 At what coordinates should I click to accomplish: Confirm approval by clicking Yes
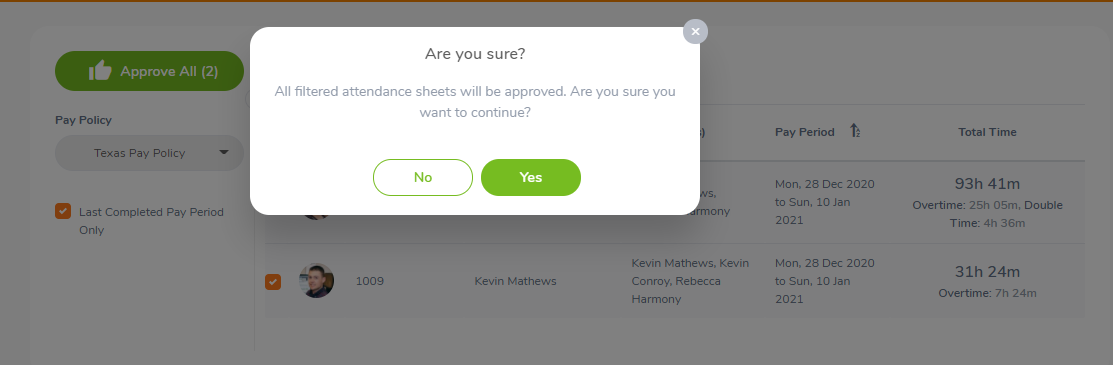[x=531, y=178]
